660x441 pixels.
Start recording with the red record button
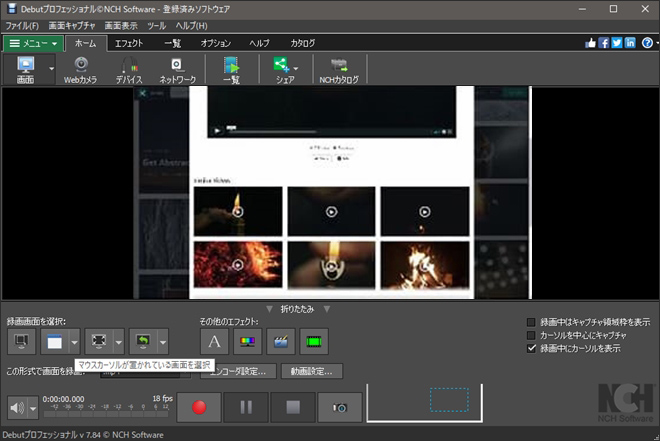(199, 407)
